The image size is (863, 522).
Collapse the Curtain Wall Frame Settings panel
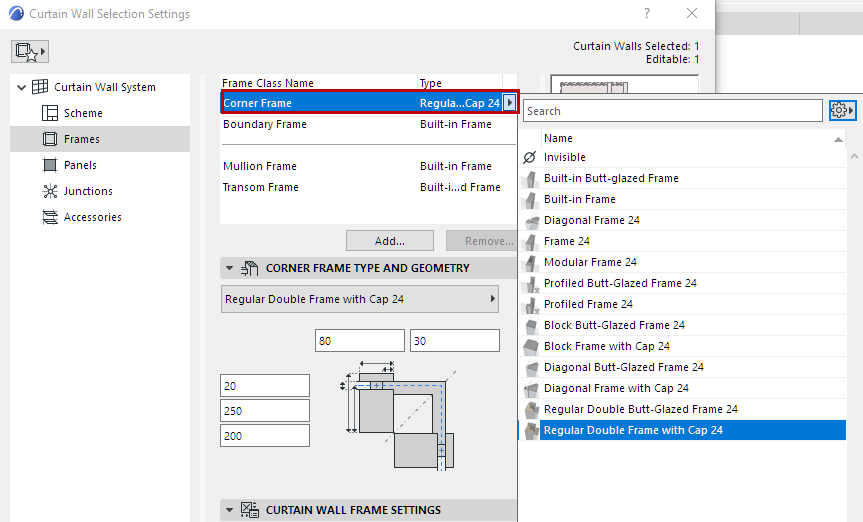230,510
